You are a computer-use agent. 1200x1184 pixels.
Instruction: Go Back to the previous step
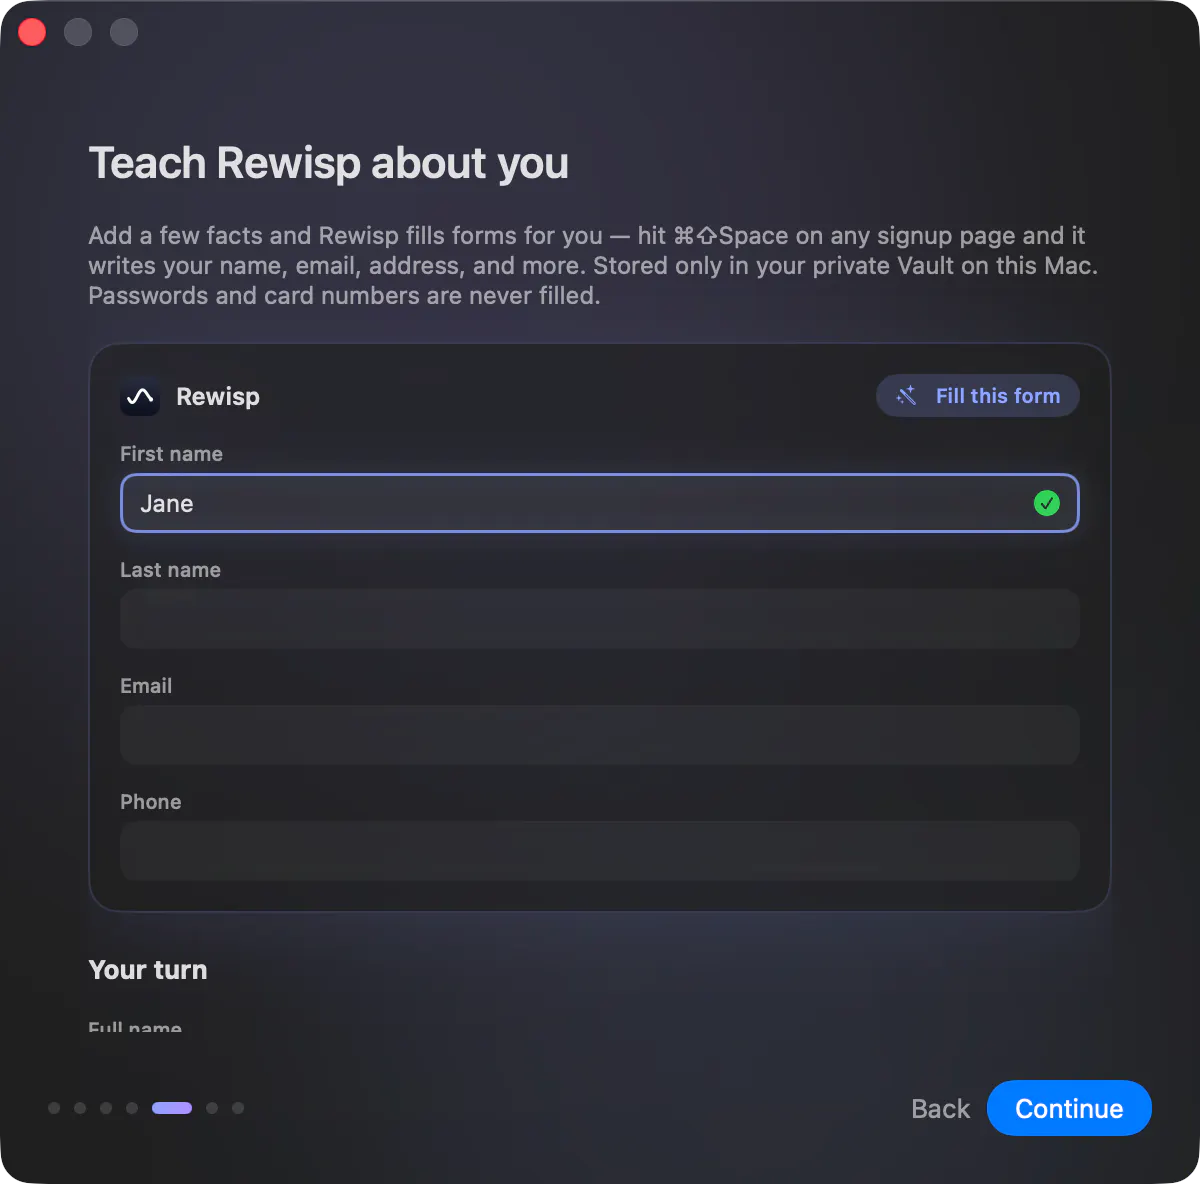pyautogui.click(x=940, y=1108)
